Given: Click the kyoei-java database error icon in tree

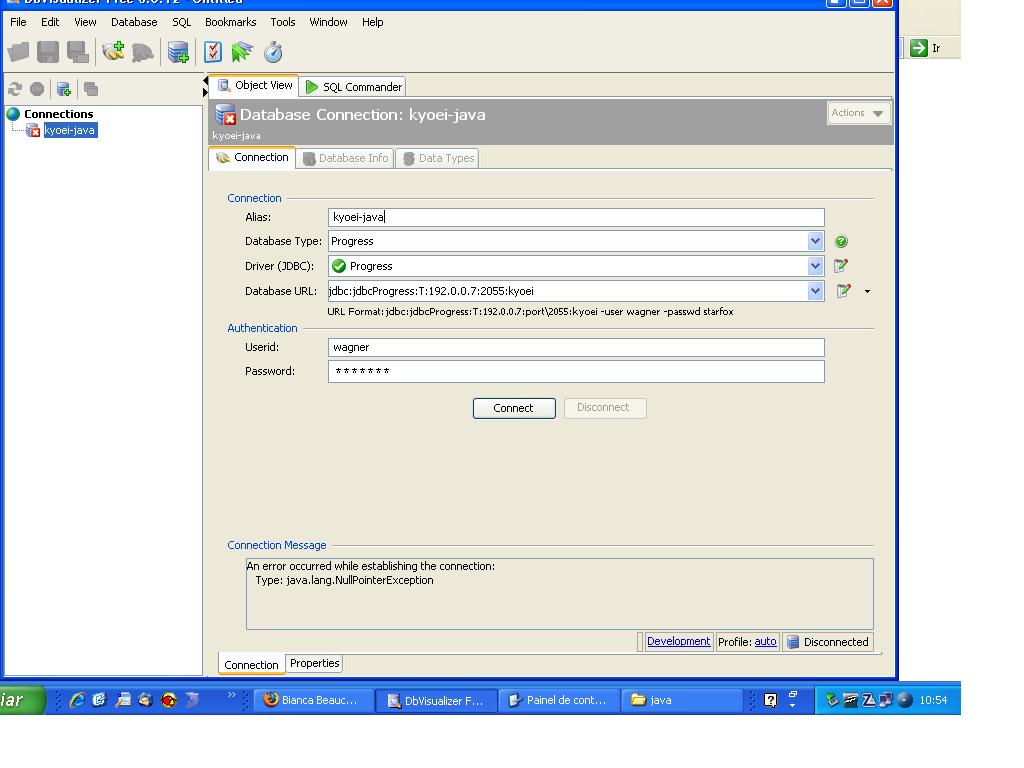Looking at the screenshot, I should coord(33,130).
